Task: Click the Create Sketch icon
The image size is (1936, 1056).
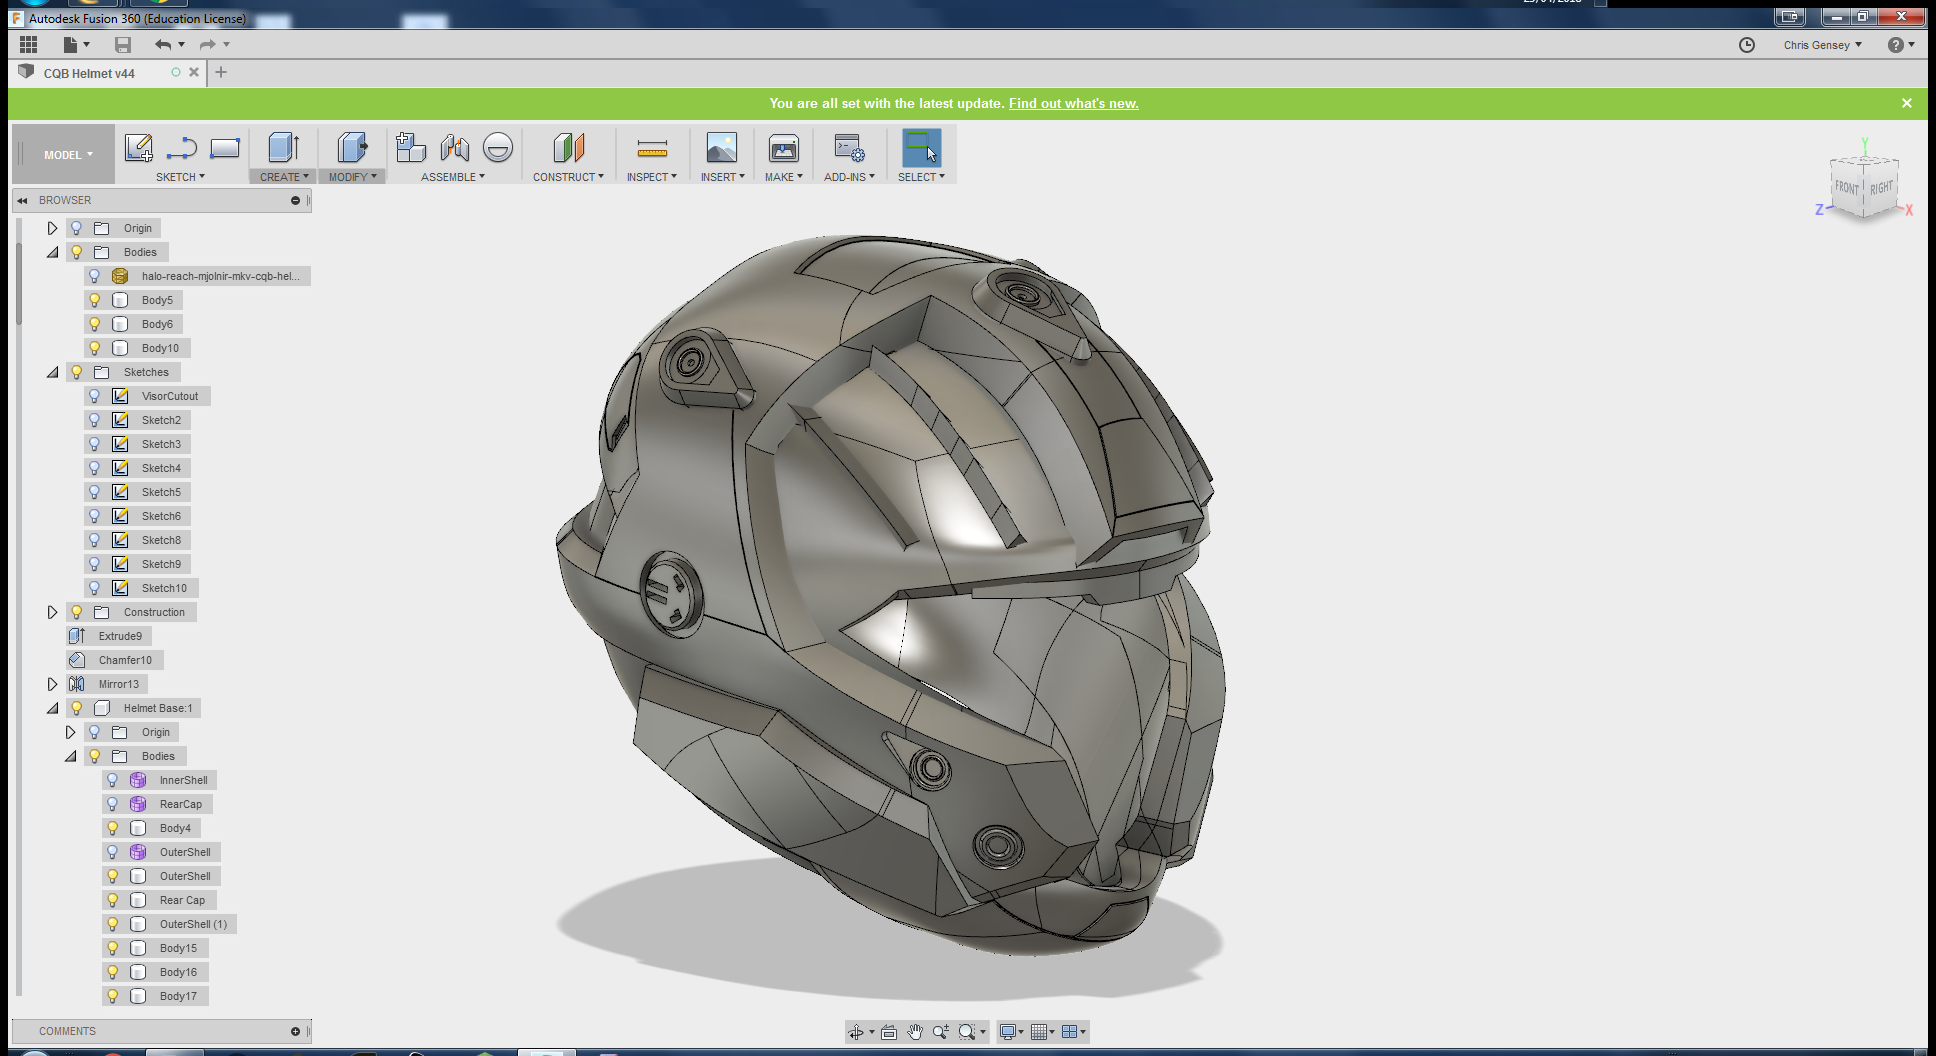Action: point(138,148)
